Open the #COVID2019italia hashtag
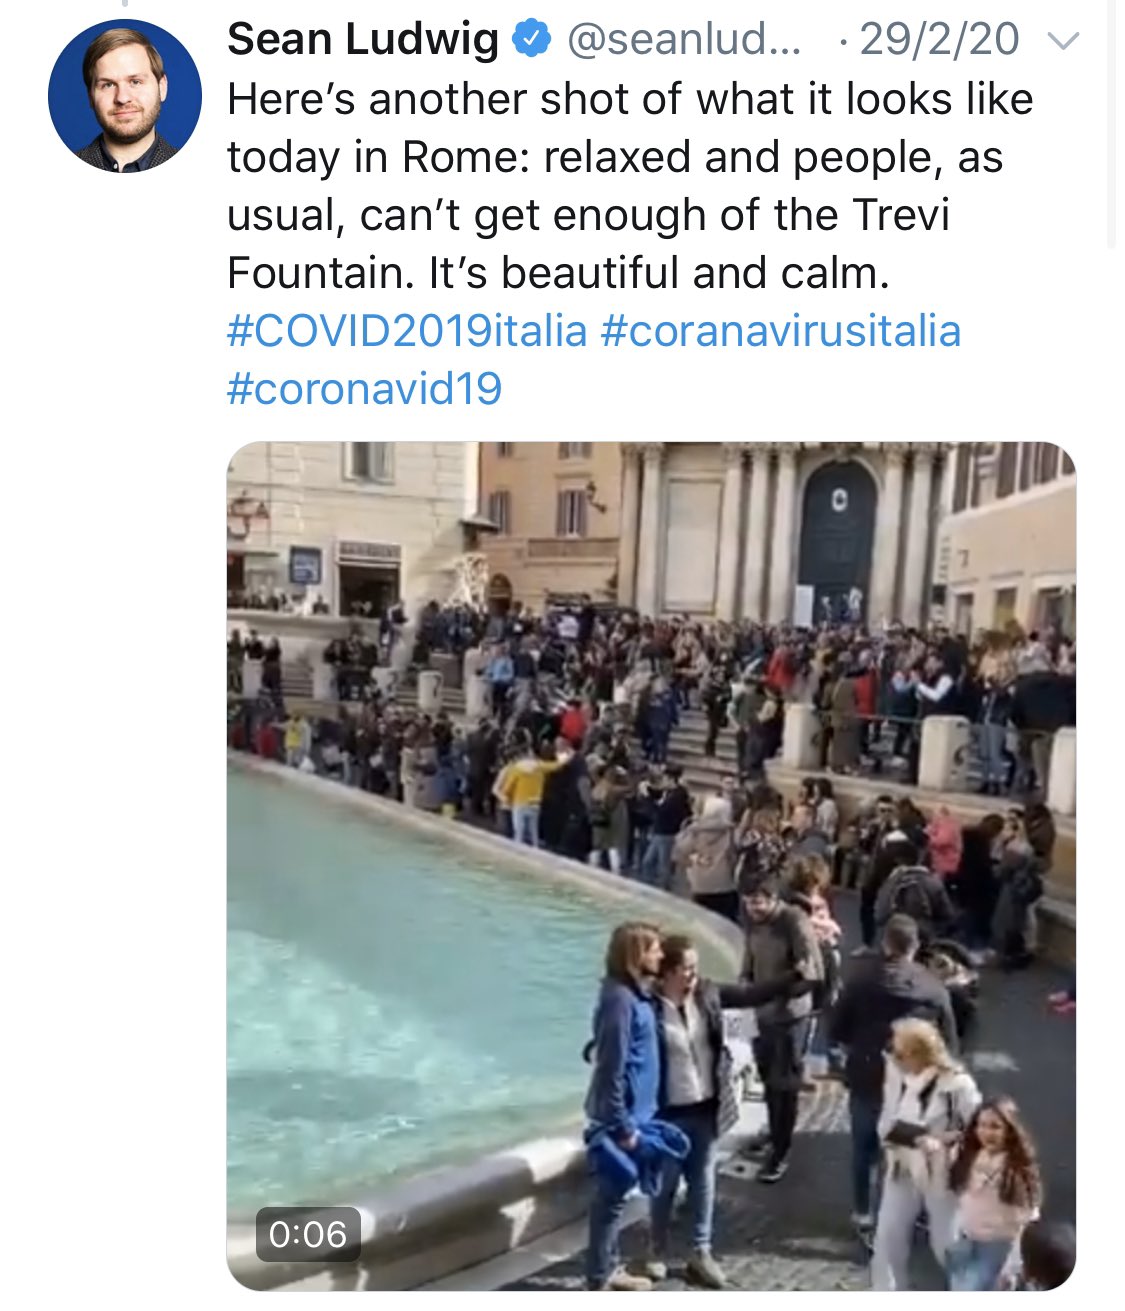The height and width of the screenshot is (1311, 1125). coord(406,331)
